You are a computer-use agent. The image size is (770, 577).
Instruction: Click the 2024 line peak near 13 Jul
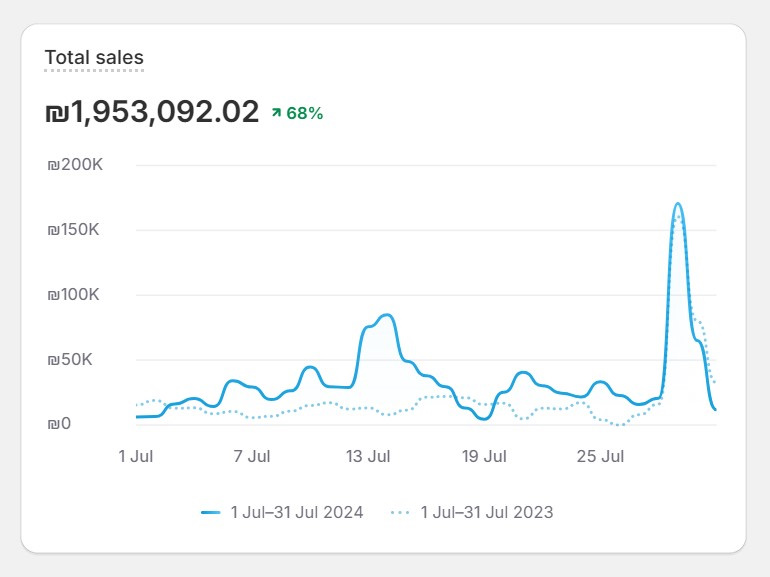coord(386,315)
